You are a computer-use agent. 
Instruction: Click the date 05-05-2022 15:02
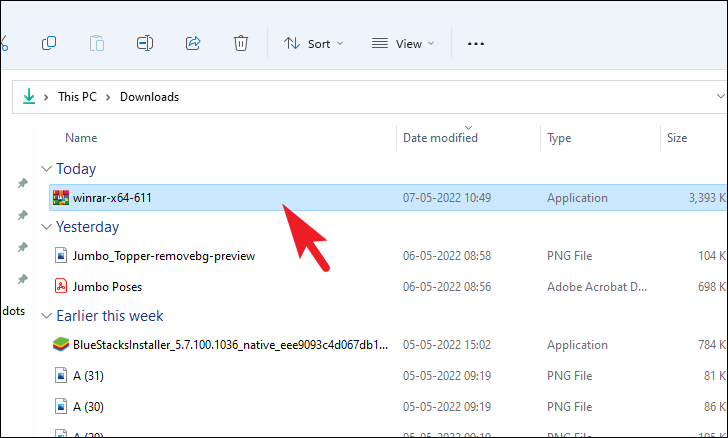[x=447, y=345]
